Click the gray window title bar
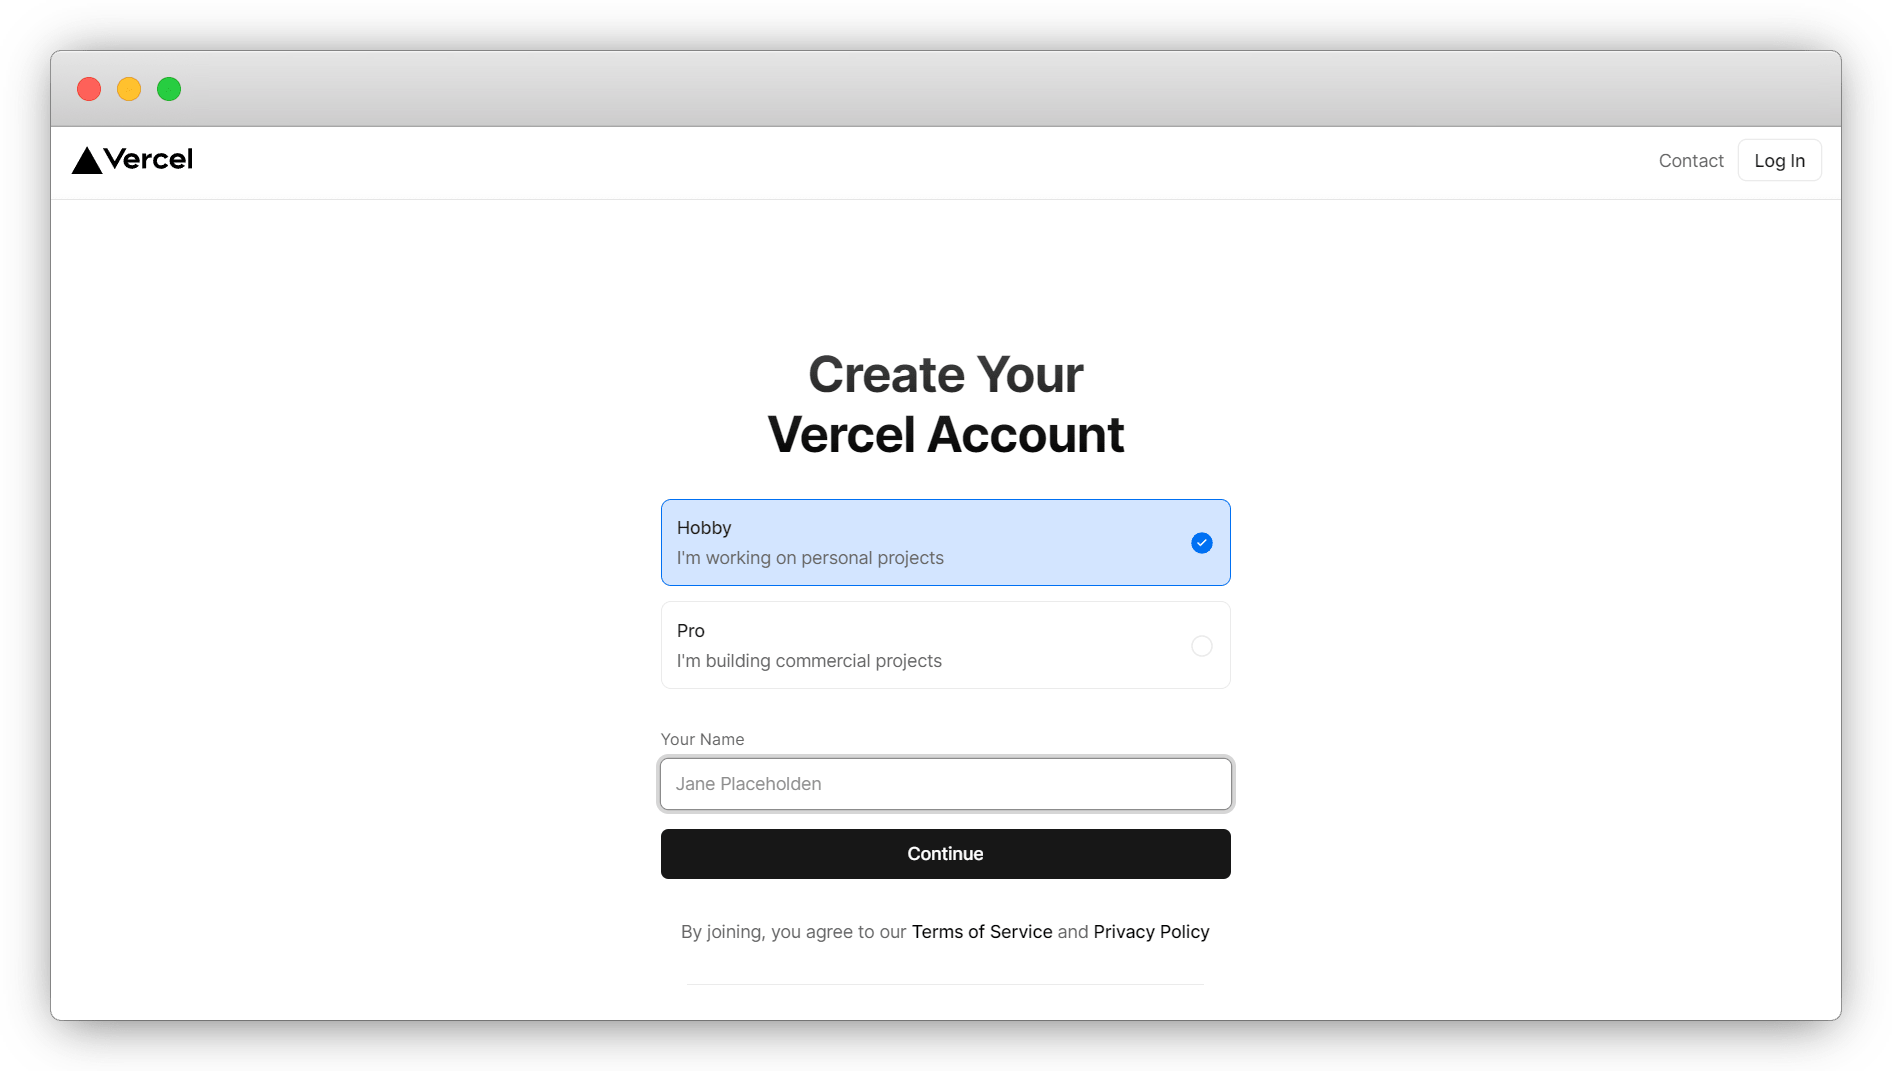This screenshot has height=1071, width=1892. (945, 89)
